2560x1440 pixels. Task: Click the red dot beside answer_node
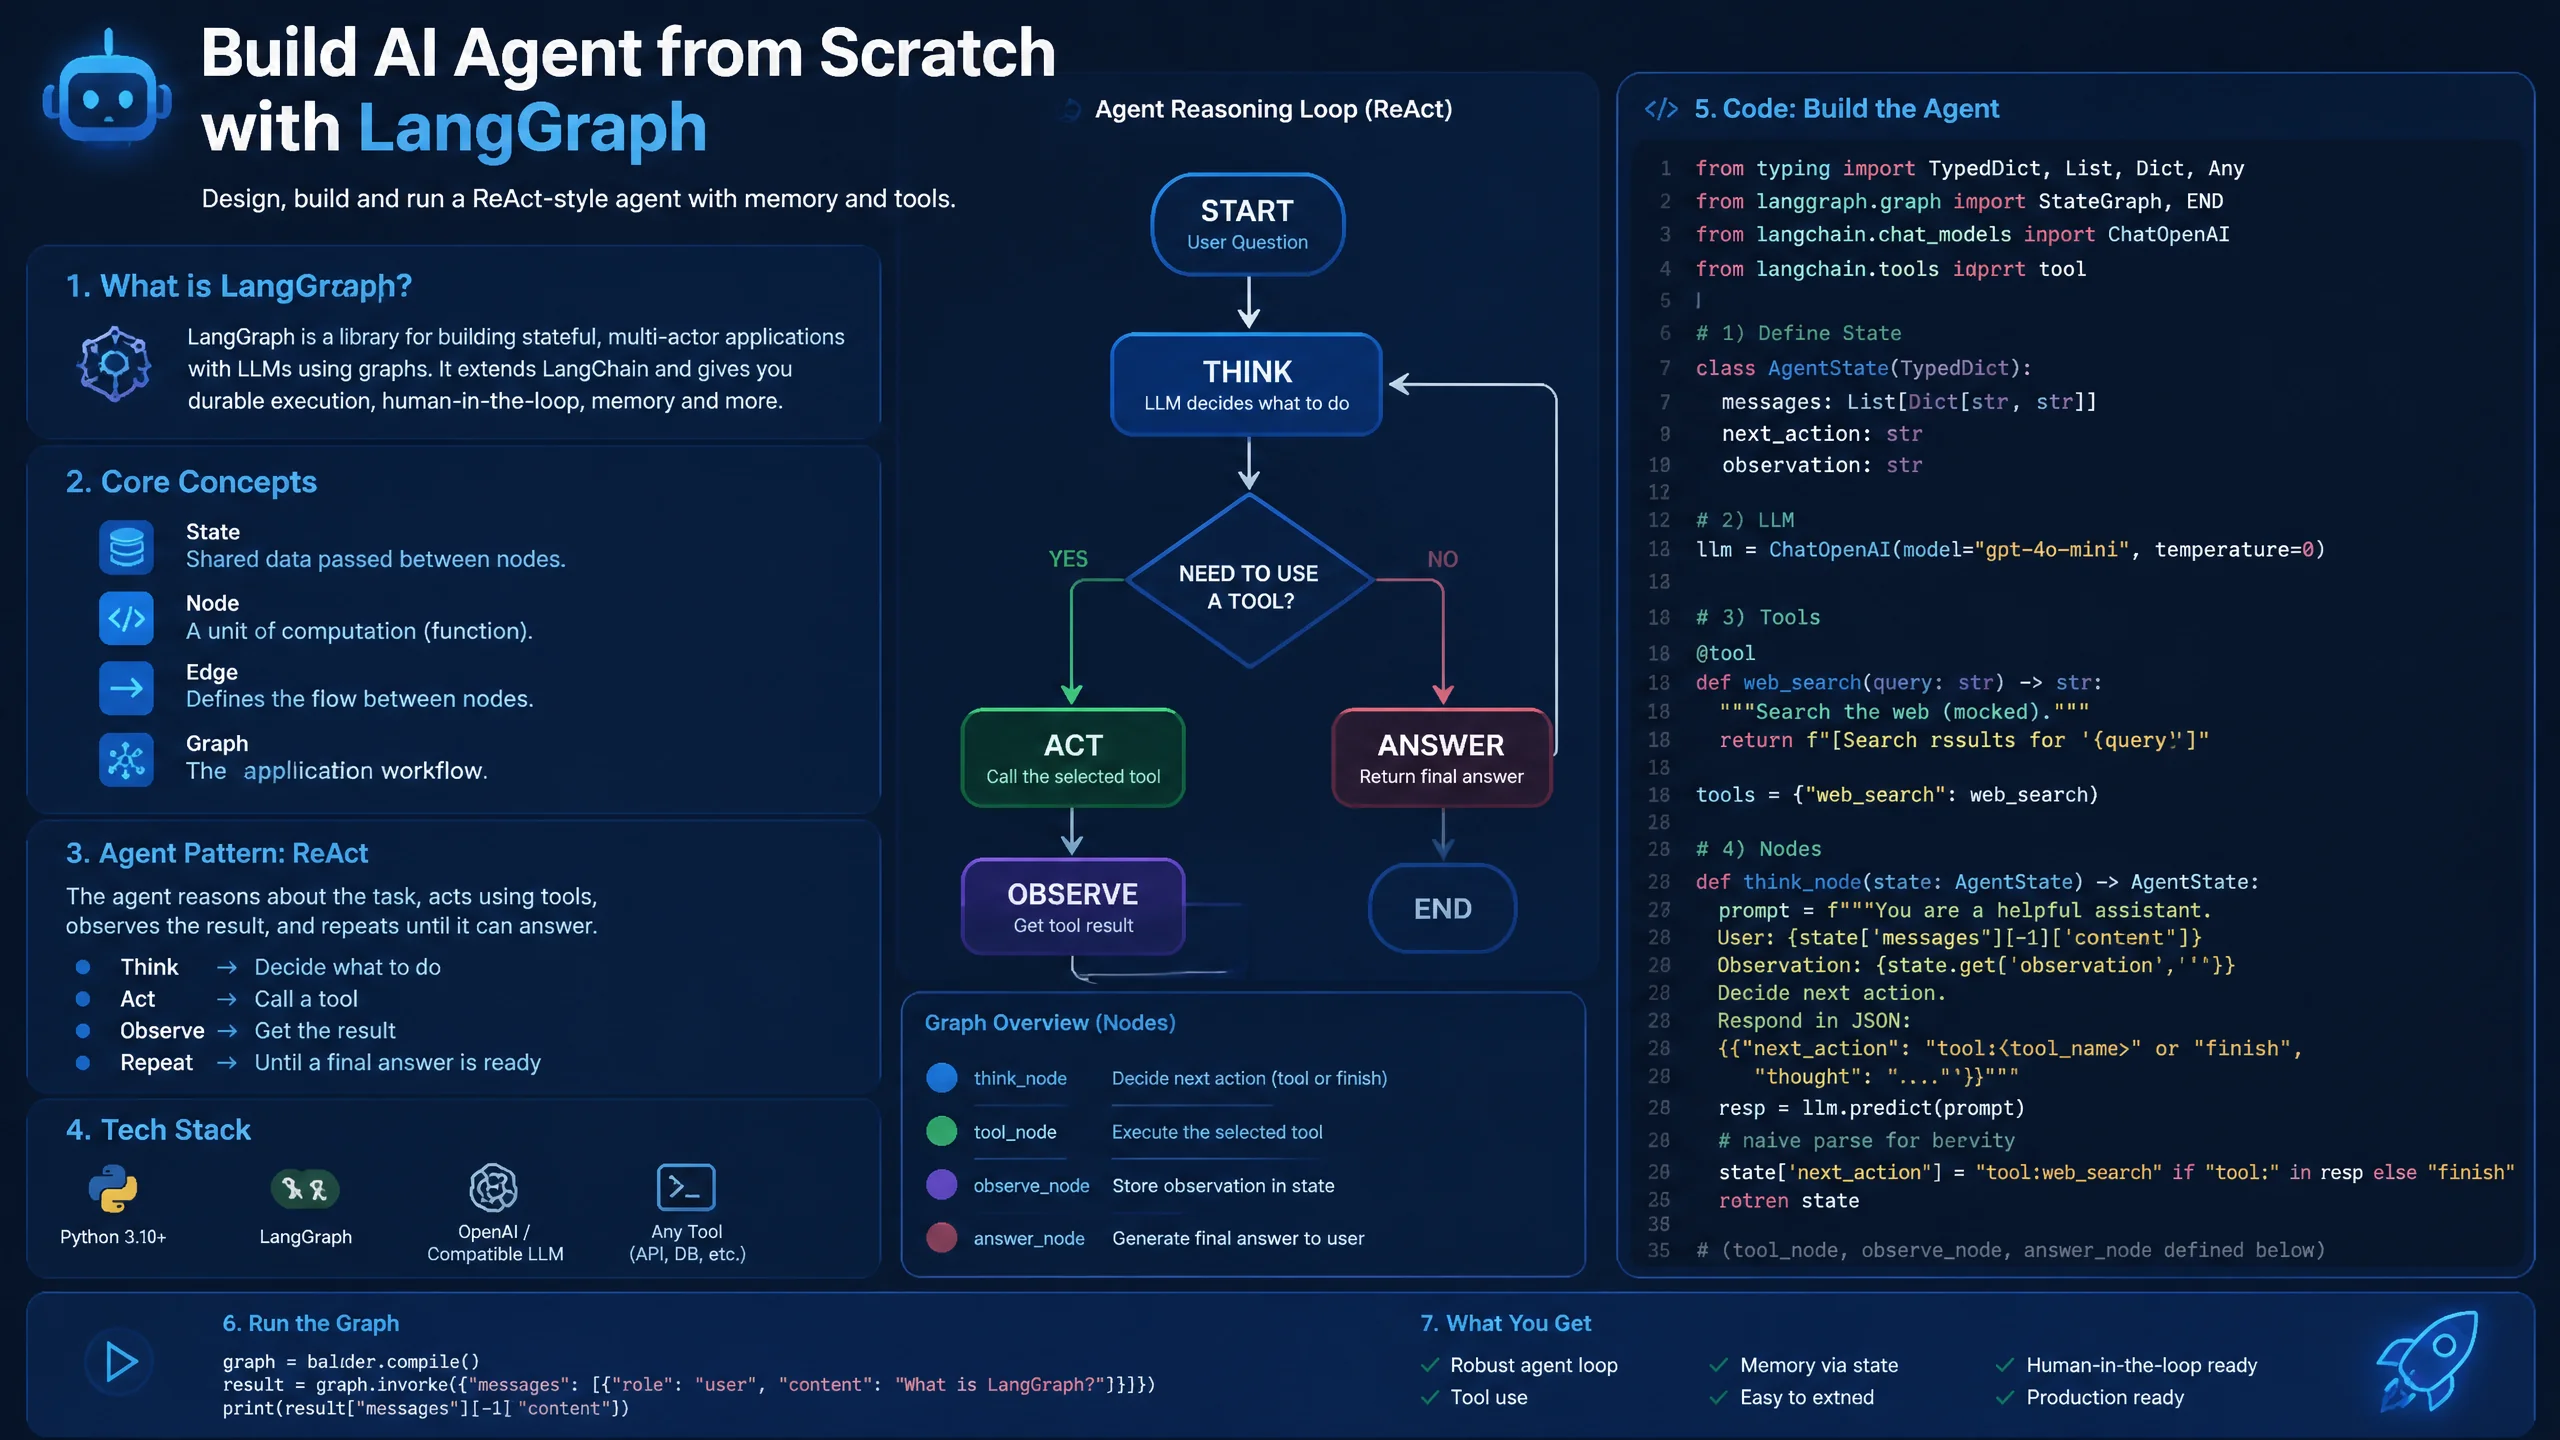pos(942,1238)
